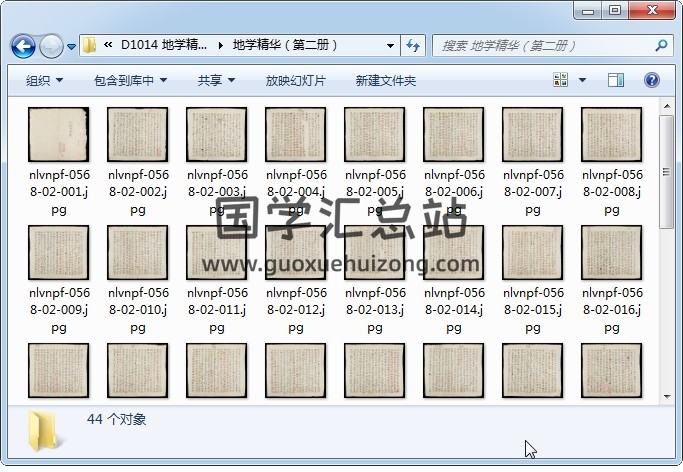Open the recent pages dropdown arrow
Image resolution: width=683 pixels, height=472 pixels.
coord(72,46)
